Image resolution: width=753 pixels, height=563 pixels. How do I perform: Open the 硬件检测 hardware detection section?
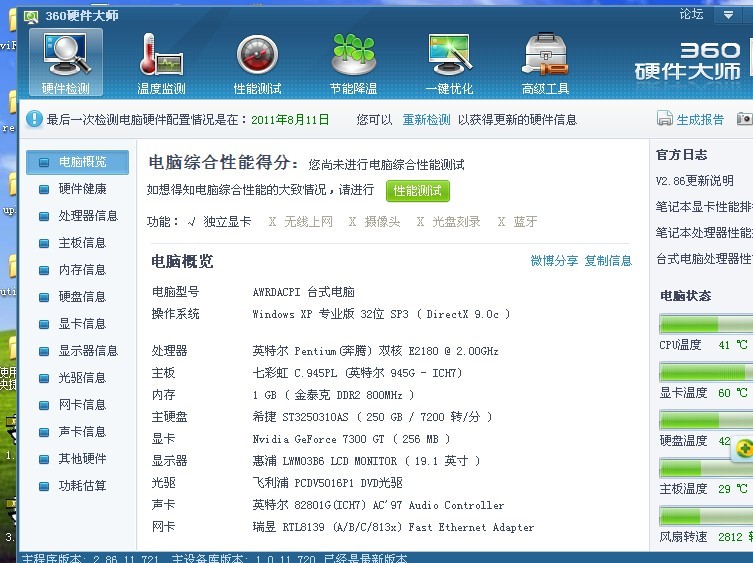[66, 62]
